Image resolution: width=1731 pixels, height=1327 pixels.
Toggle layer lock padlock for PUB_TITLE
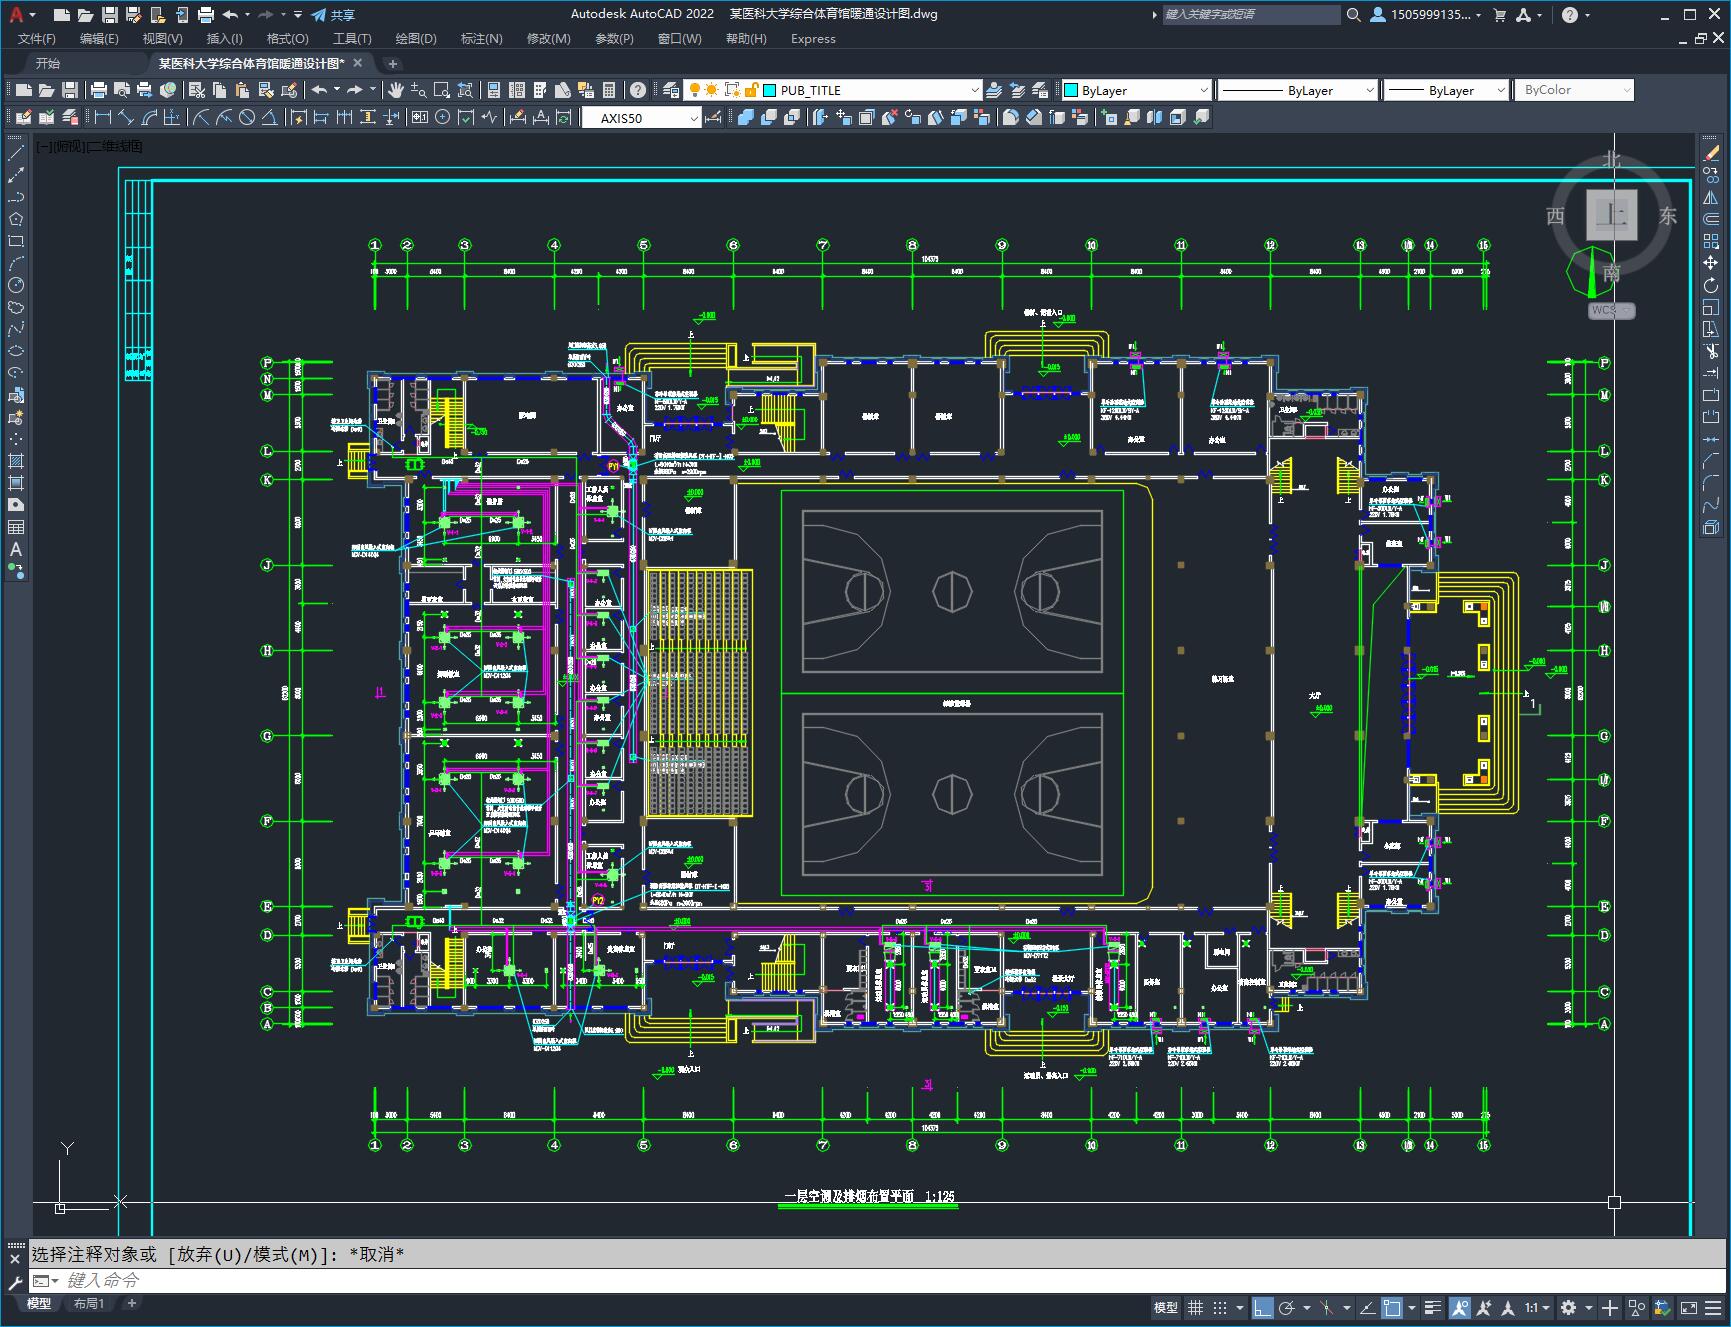(x=751, y=90)
